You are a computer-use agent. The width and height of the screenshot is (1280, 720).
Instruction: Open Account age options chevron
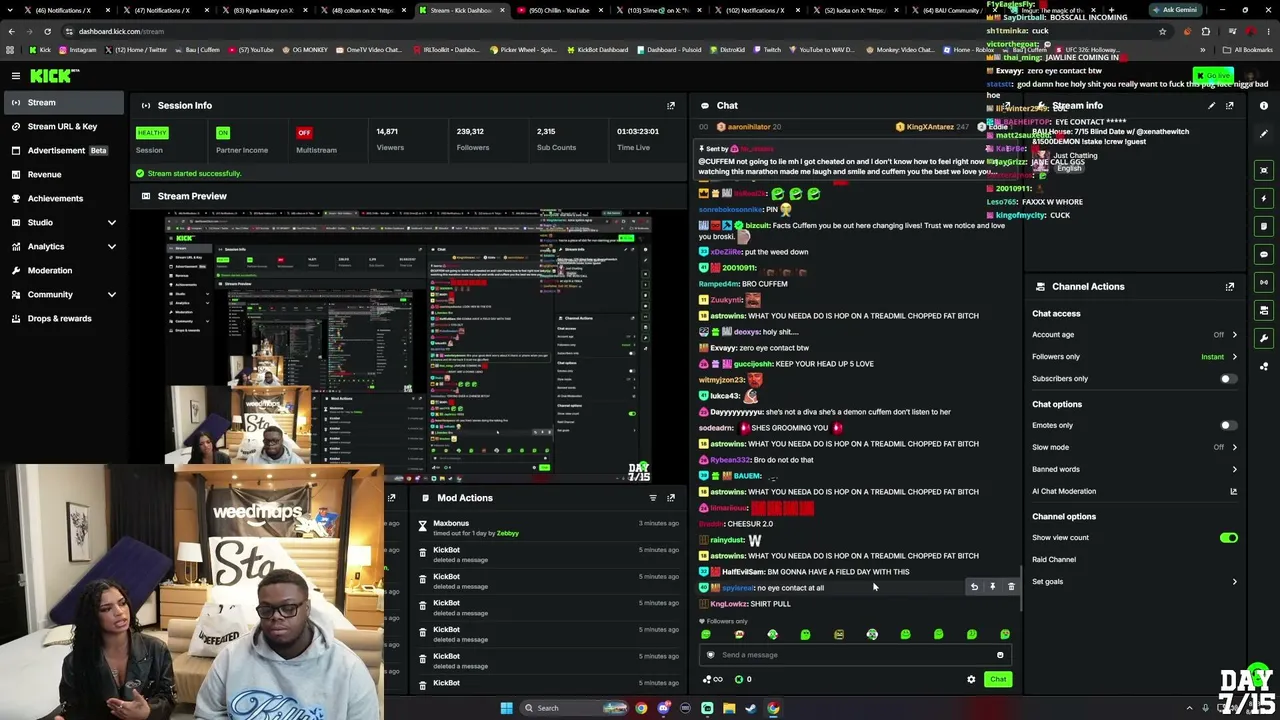pyautogui.click(x=1234, y=335)
